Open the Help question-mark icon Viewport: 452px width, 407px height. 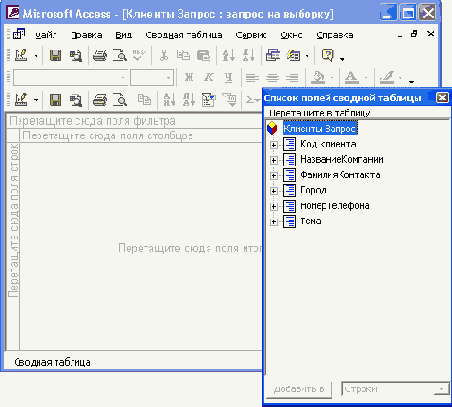point(328,55)
